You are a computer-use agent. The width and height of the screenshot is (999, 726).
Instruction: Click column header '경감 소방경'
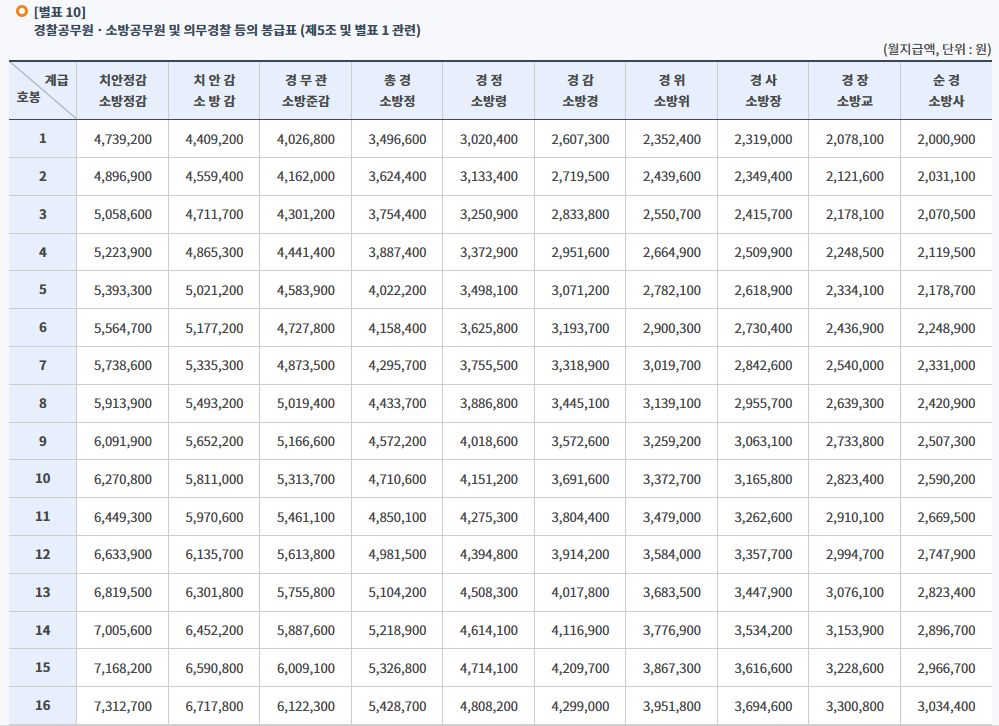[x=580, y=90]
